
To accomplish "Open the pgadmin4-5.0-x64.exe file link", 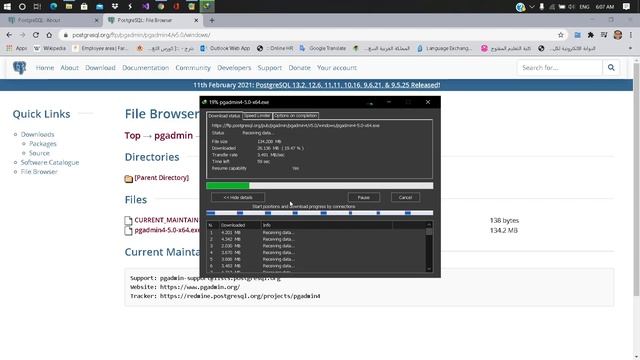I will [x=167, y=230].
